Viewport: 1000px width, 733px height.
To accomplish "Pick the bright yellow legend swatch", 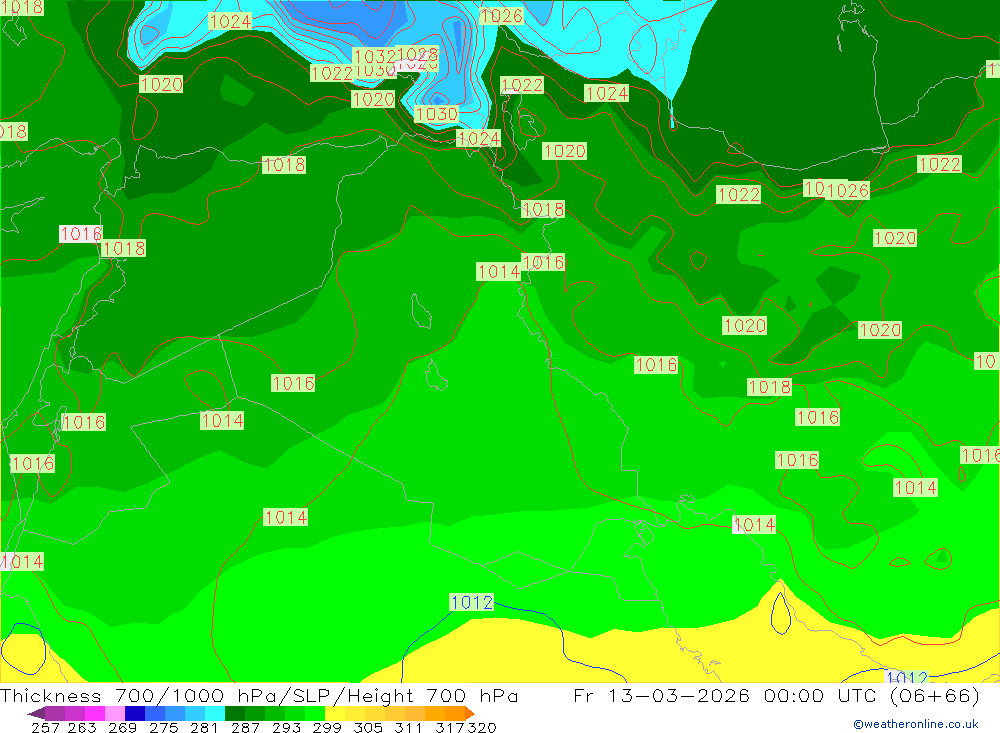I will point(335,713).
